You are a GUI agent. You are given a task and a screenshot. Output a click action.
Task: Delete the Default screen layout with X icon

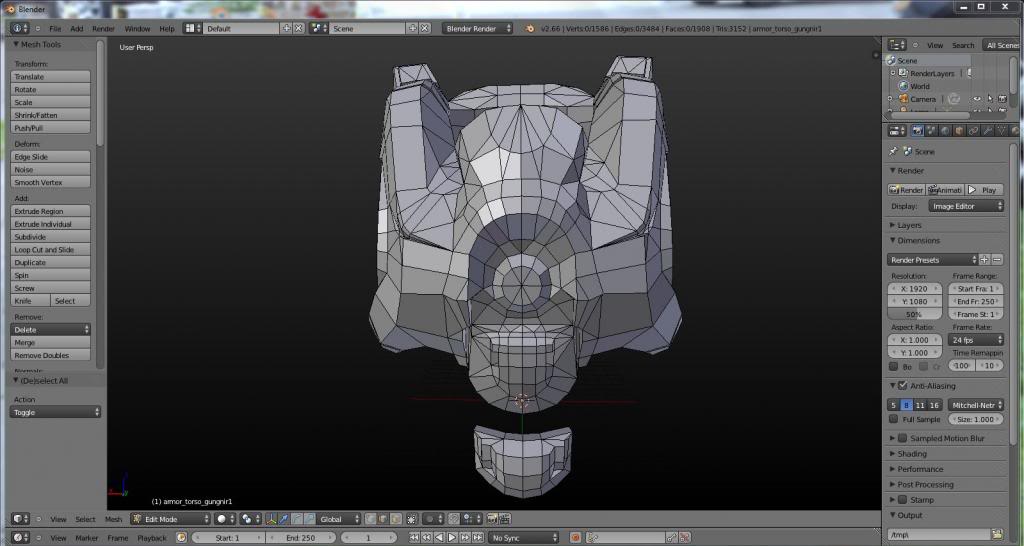[x=298, y=28]
